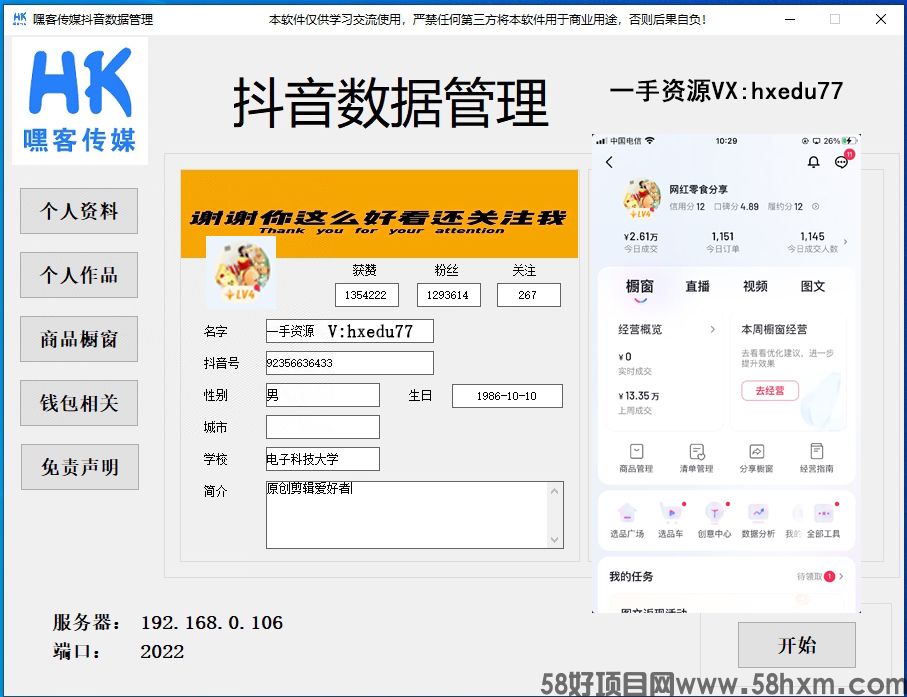Expand the 经营概览 chevron
The height and width of the screenshot is (697, 907).
point(713,329)
